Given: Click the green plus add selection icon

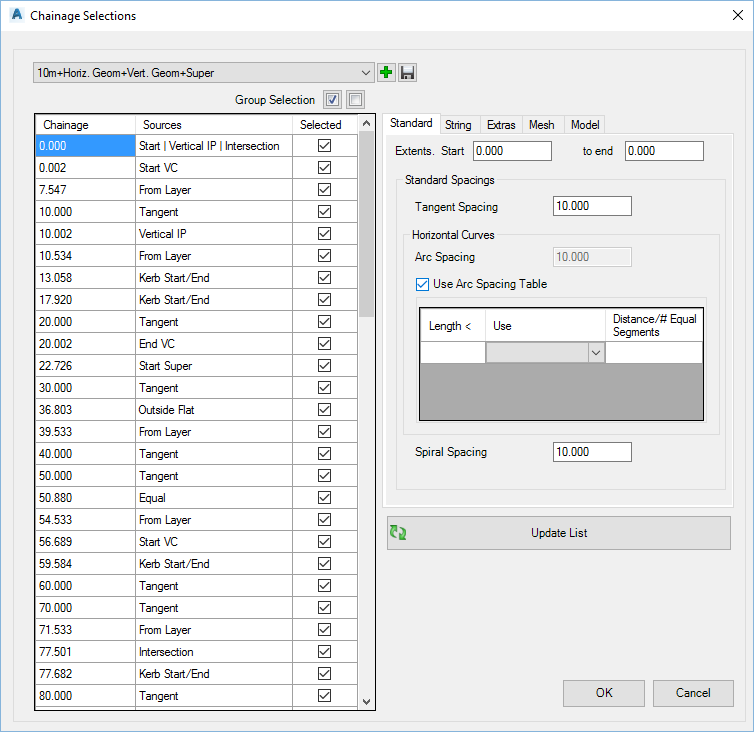Looking at the screenshot, I should coord(386,73).
